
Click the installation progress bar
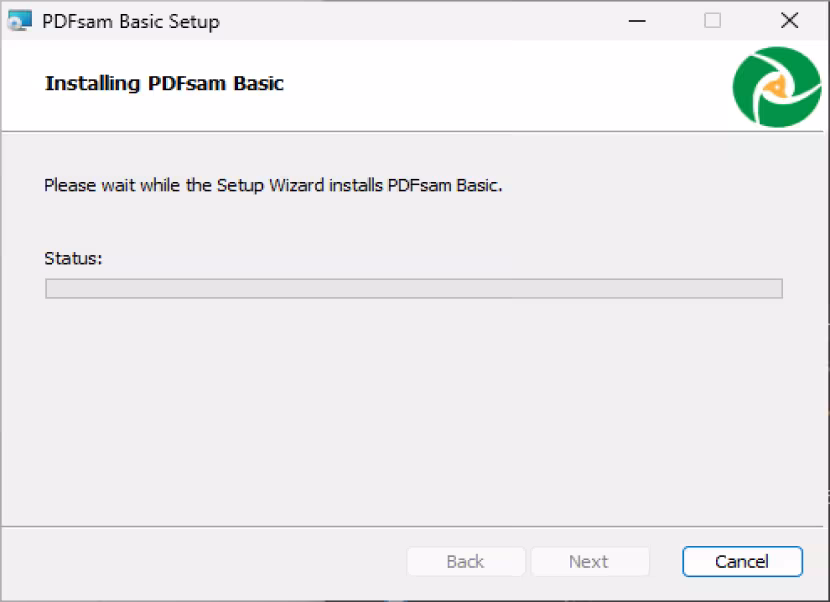pos(414,289)
